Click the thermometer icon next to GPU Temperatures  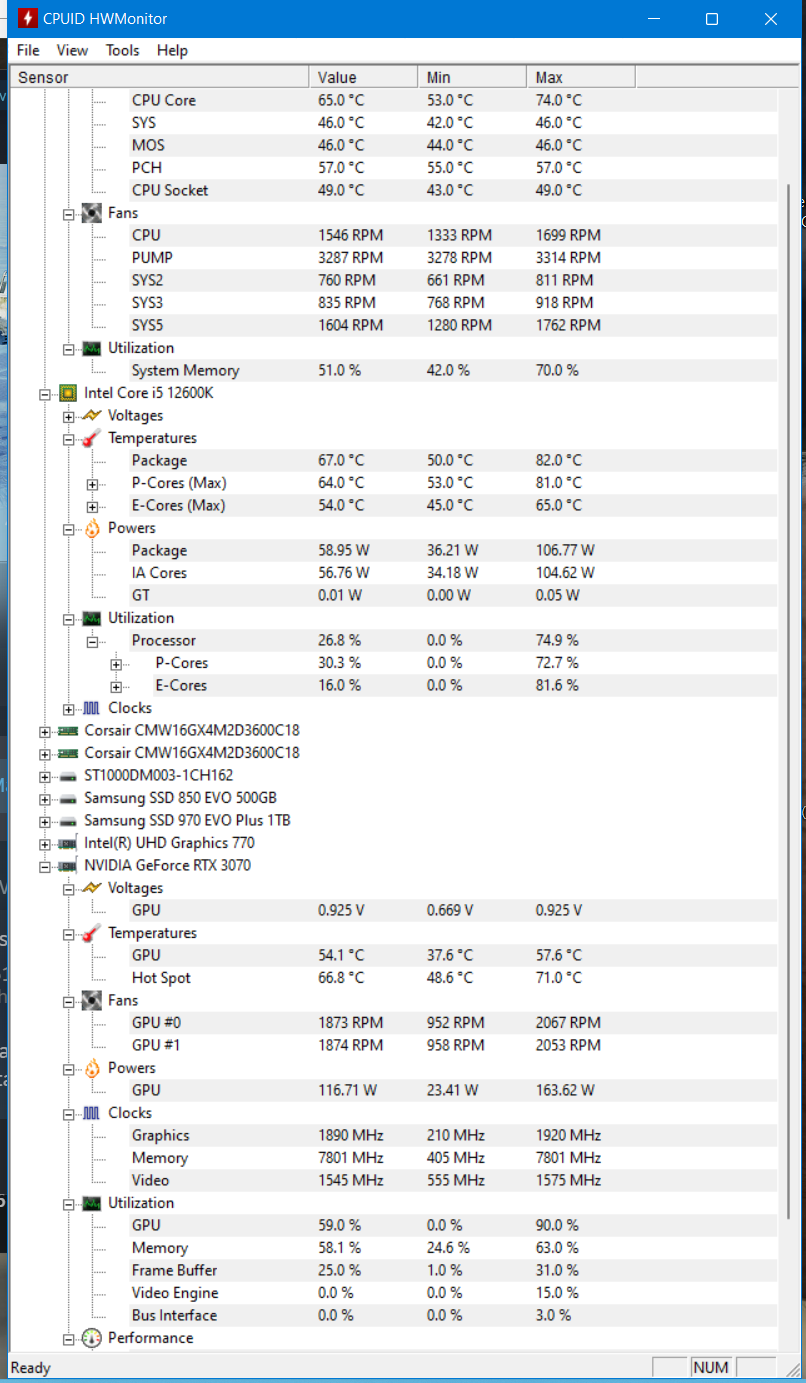tap(92, 933)
